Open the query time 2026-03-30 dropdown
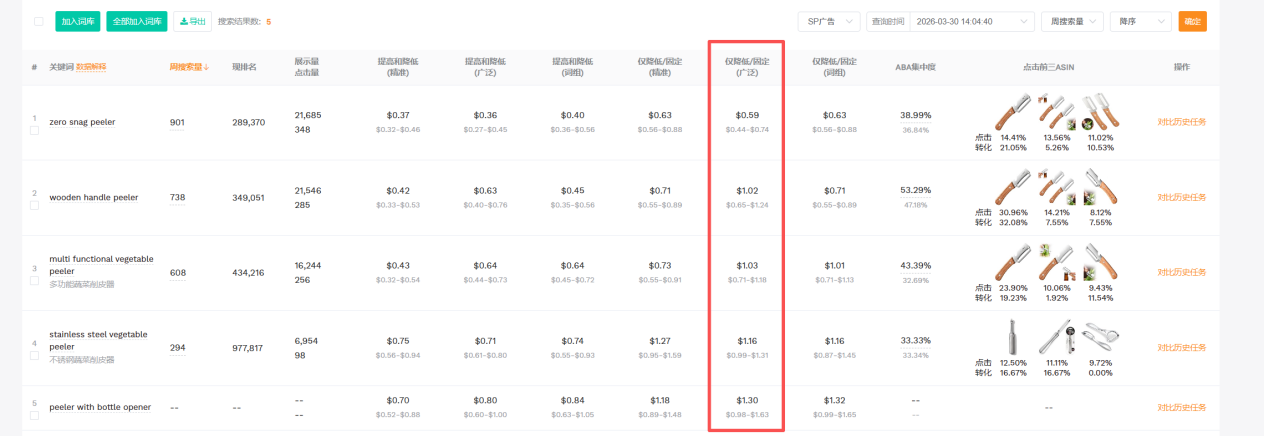1264x436 pixels. click(950, 21)
